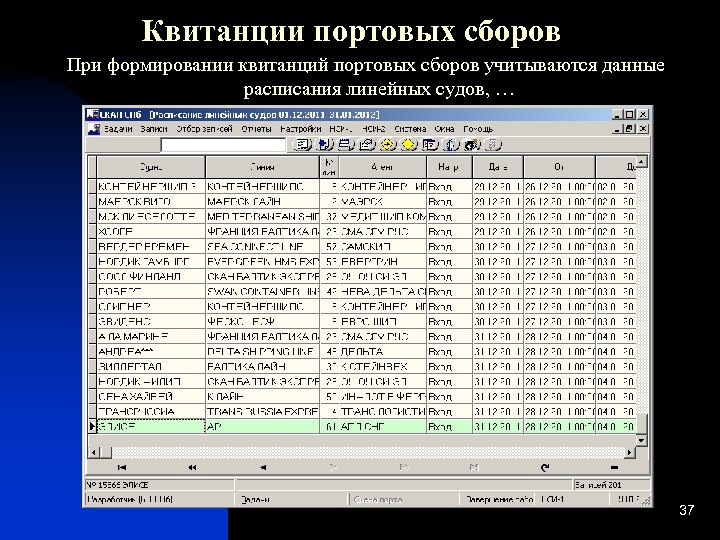Click the toolbar icon with dark-header form window
The height and width of the screenshot is (540, 720).
click(430, 145)
